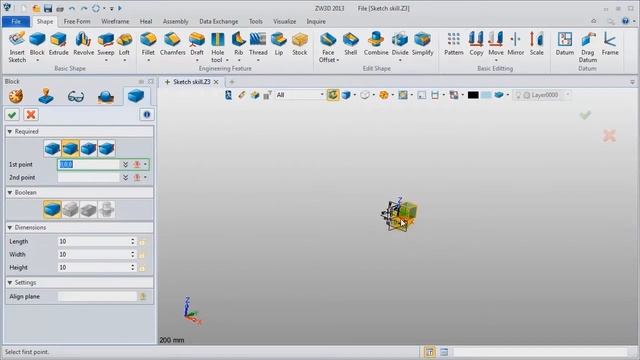
Task: Expand 1st point double-chevron options
Action: click(x=125, y=164)
